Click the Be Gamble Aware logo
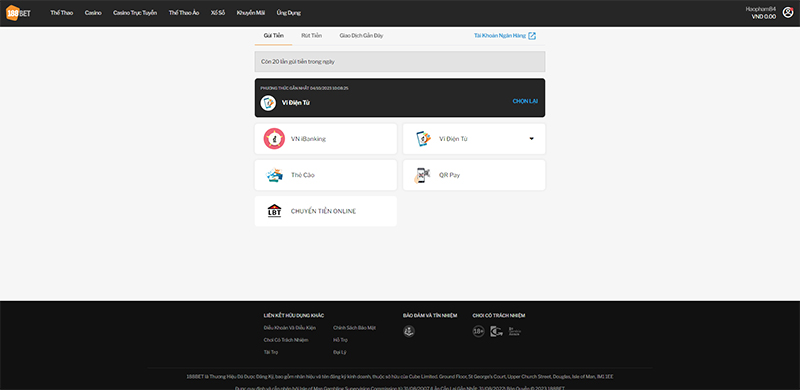The width and height of the screenshot is (800, 390). (514, 331)
